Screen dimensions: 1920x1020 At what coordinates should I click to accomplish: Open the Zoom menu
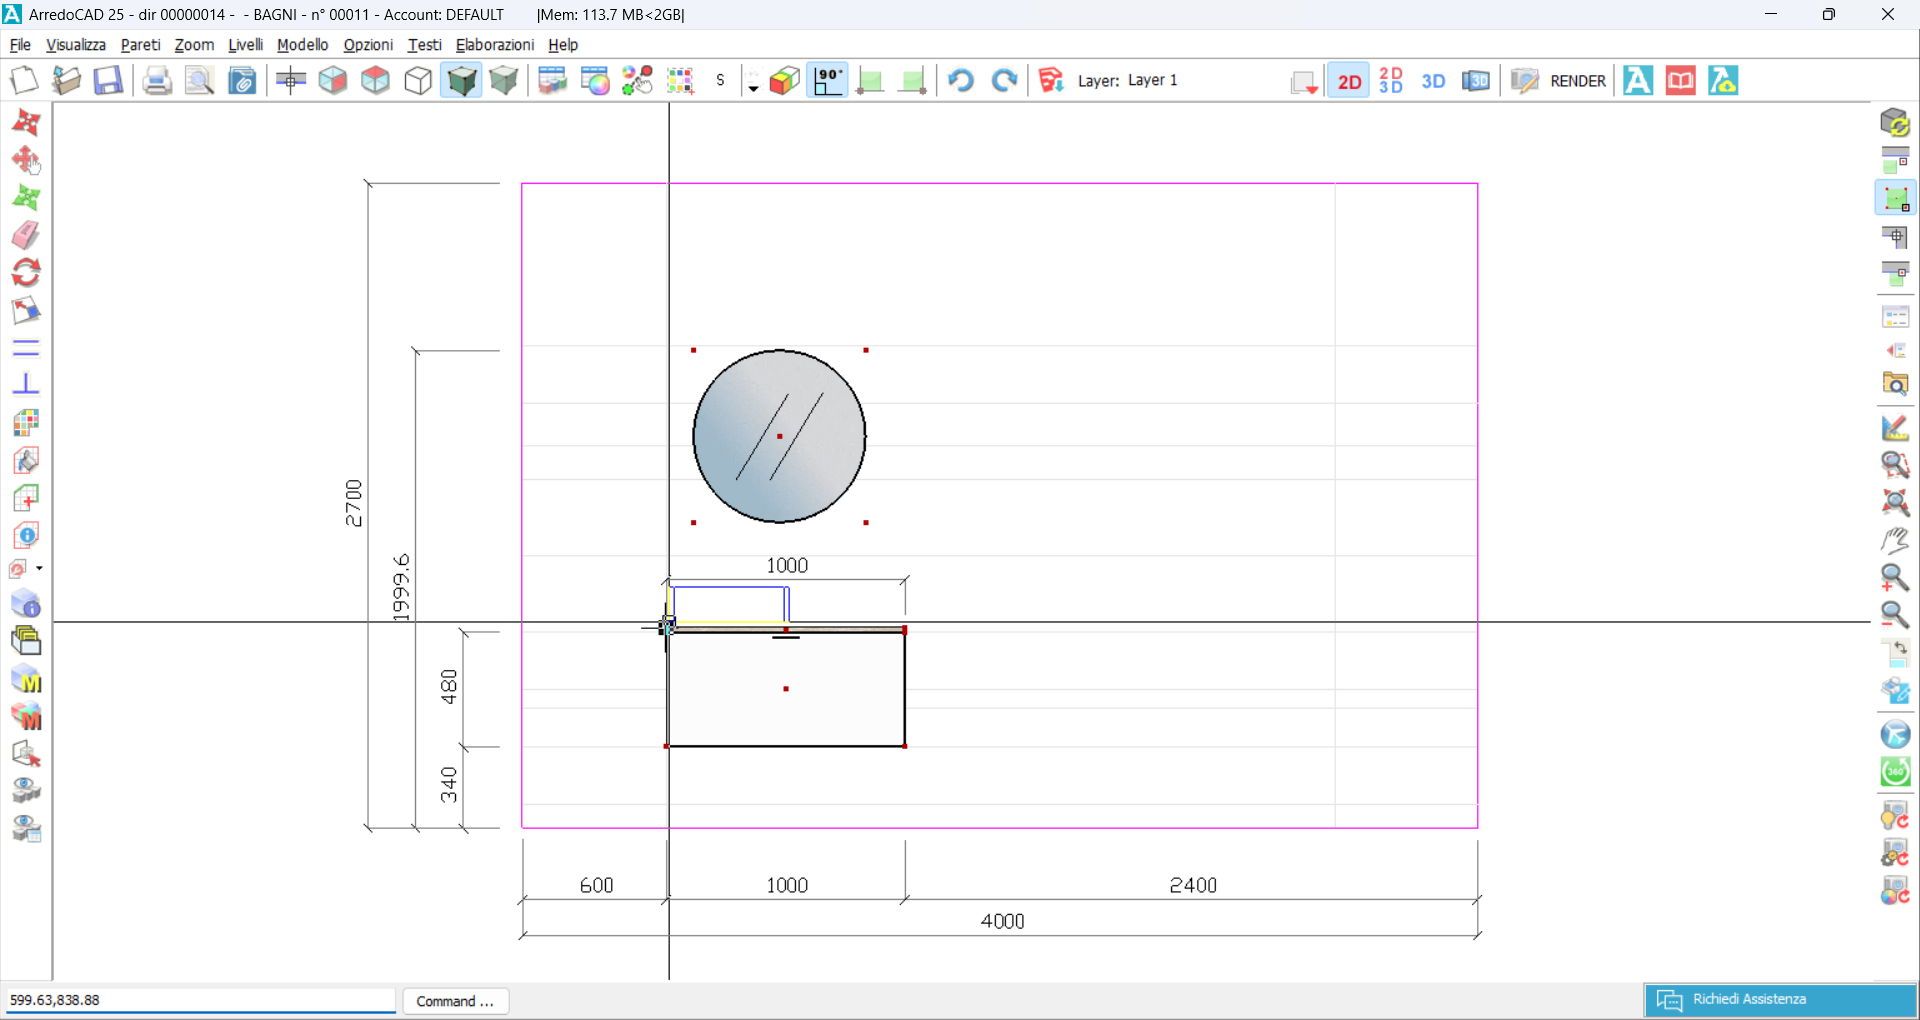pos(194,45)
